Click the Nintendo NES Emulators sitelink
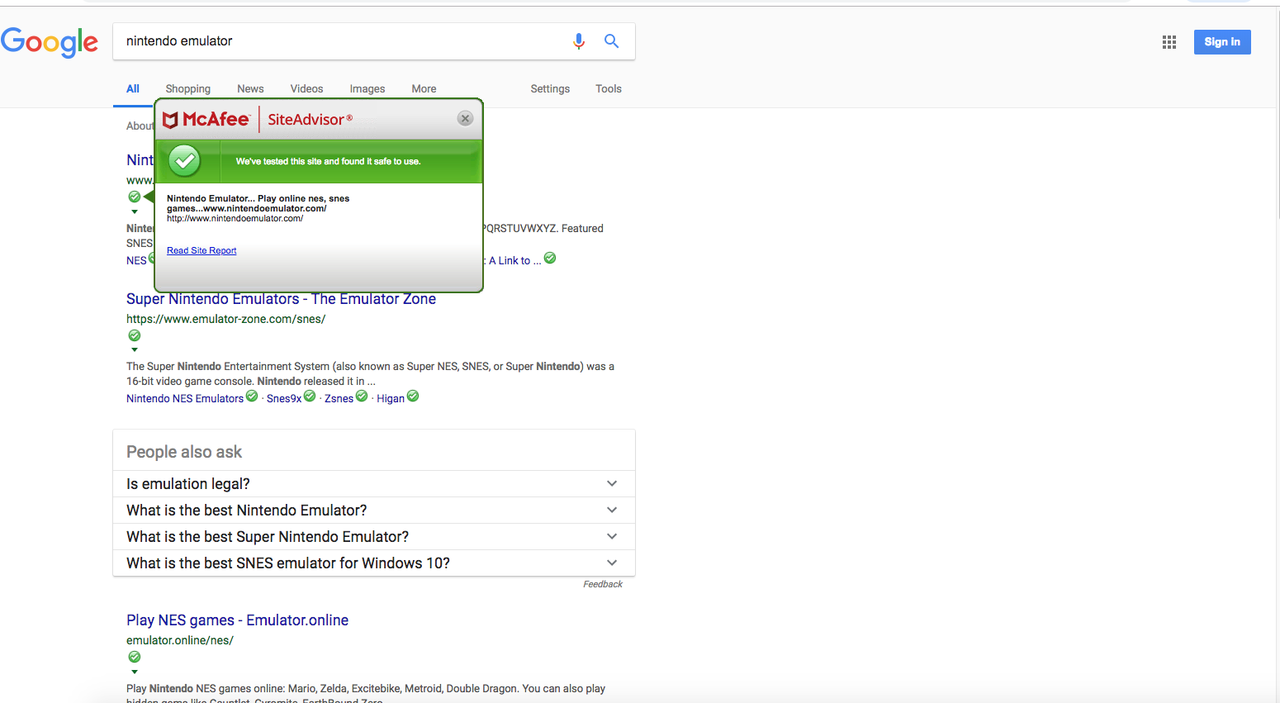The height and width of the screenshot is (703, 1280). pos(185,398)
